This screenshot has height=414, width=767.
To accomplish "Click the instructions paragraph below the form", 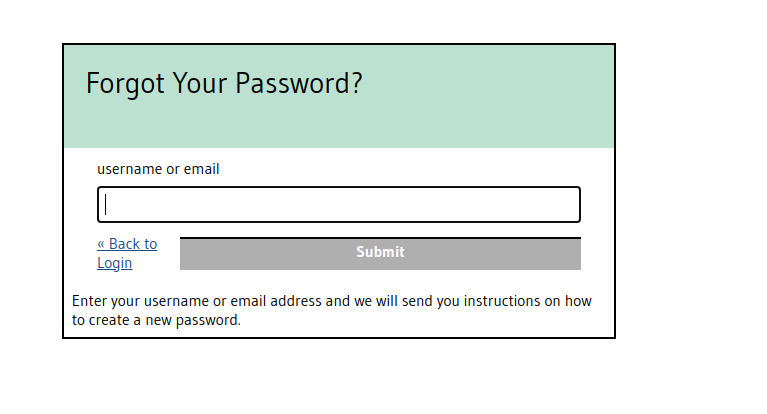I will (x=332, y=310).
